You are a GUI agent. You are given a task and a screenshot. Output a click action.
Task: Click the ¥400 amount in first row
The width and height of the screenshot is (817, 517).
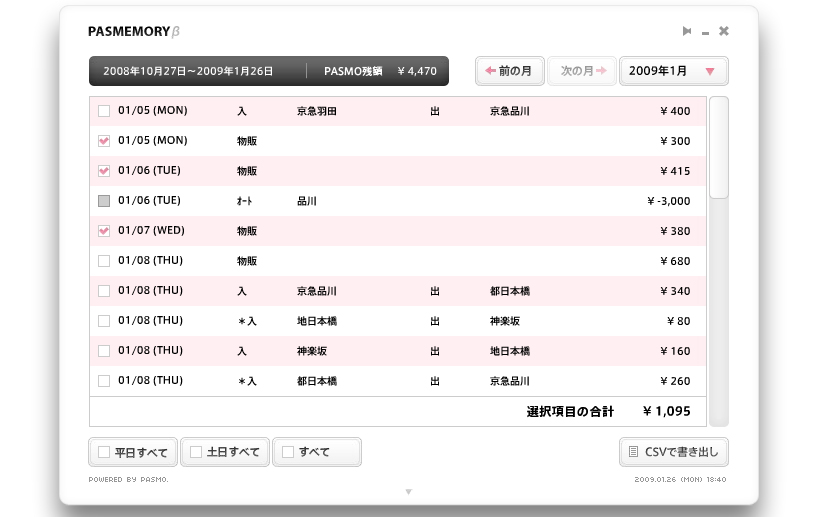675,111
